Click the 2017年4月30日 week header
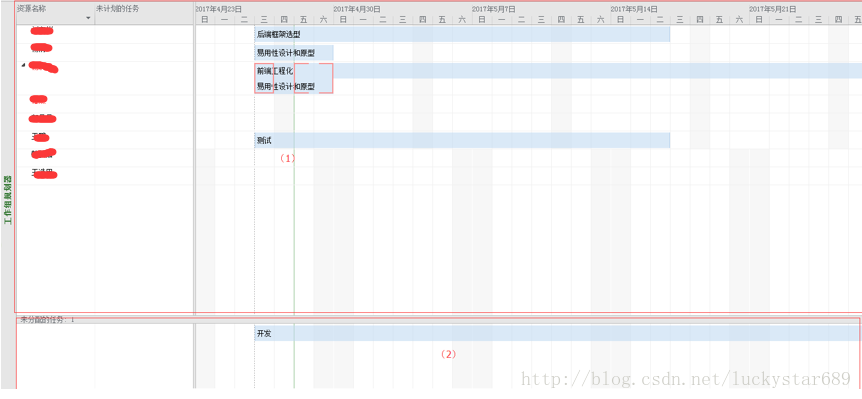The height and width of the screenshot is (399, 862). pyautogui.click(x=357, y=9)
